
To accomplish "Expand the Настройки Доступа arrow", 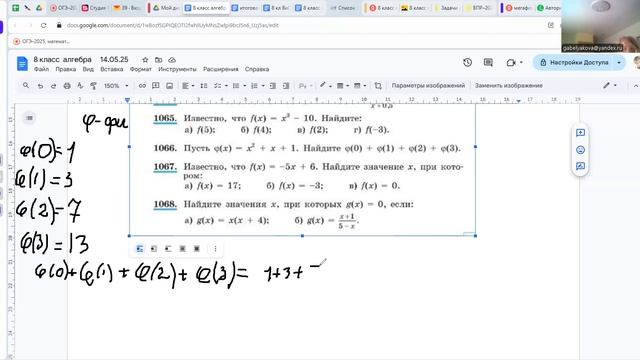I will 619,62.
